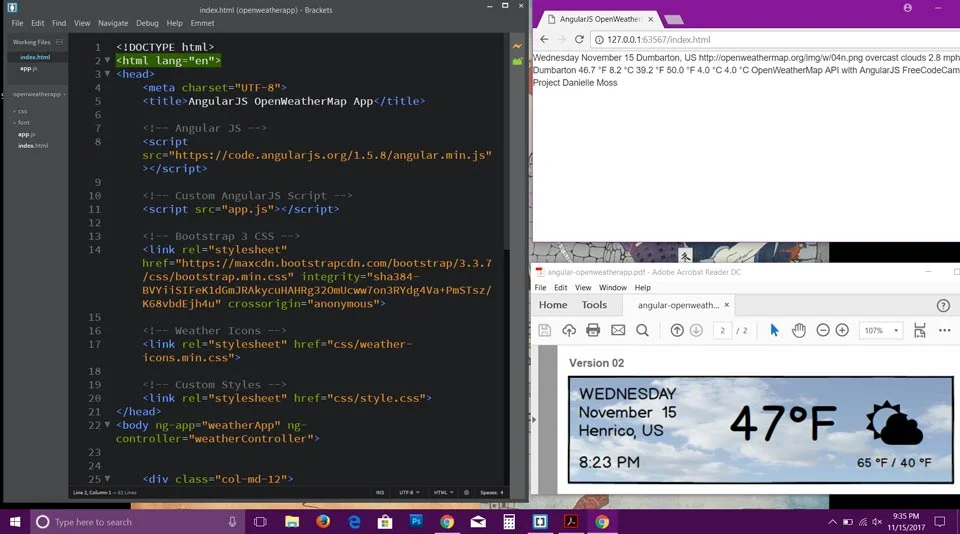Select the AngularJS OpenWeather Chrome tab
This screenshot has height=534, width=960.
(x=600, y=19)
